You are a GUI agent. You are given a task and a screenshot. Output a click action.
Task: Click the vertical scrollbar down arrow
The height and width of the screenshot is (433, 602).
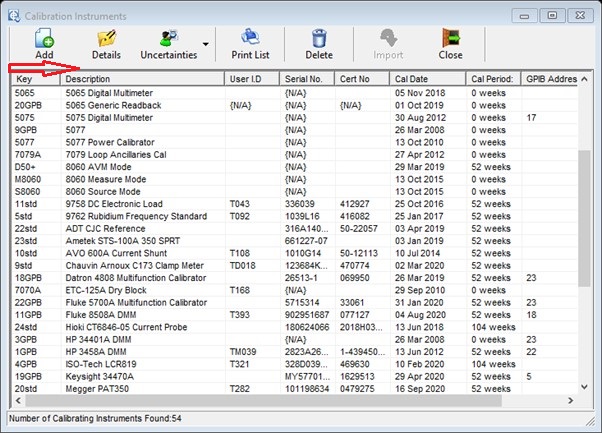tap(585, 389)
